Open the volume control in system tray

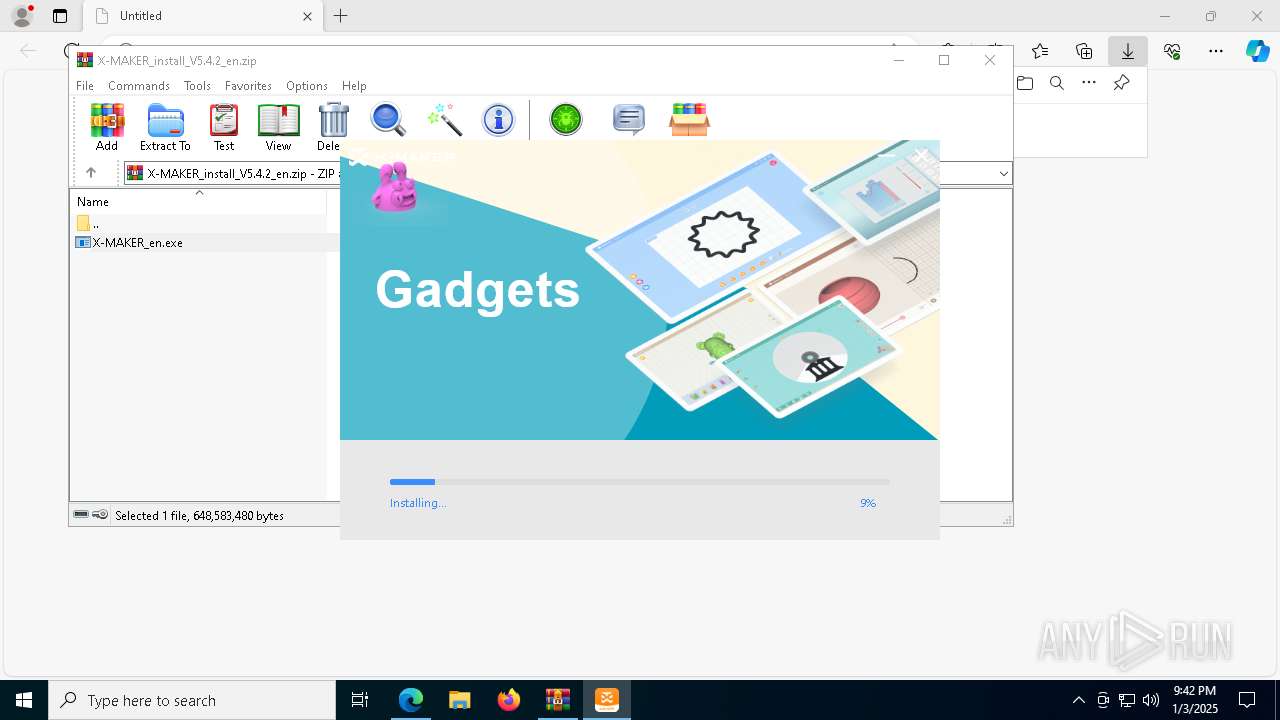pyautogui.click(x=1151, y=700)
